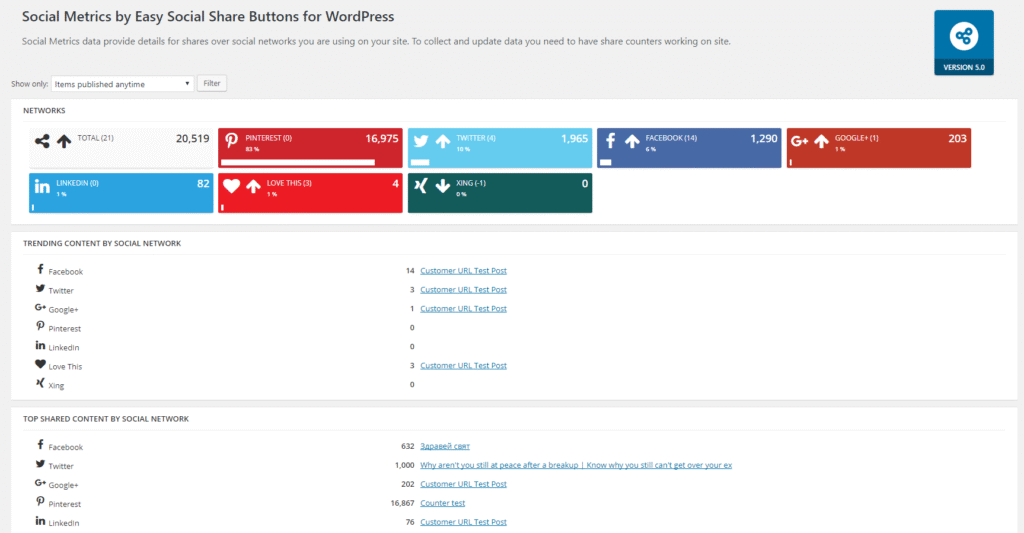This screenshot has height=533, width=1024.
Task: Click the up arrow in the Love This card
Action: coord(253,186)
